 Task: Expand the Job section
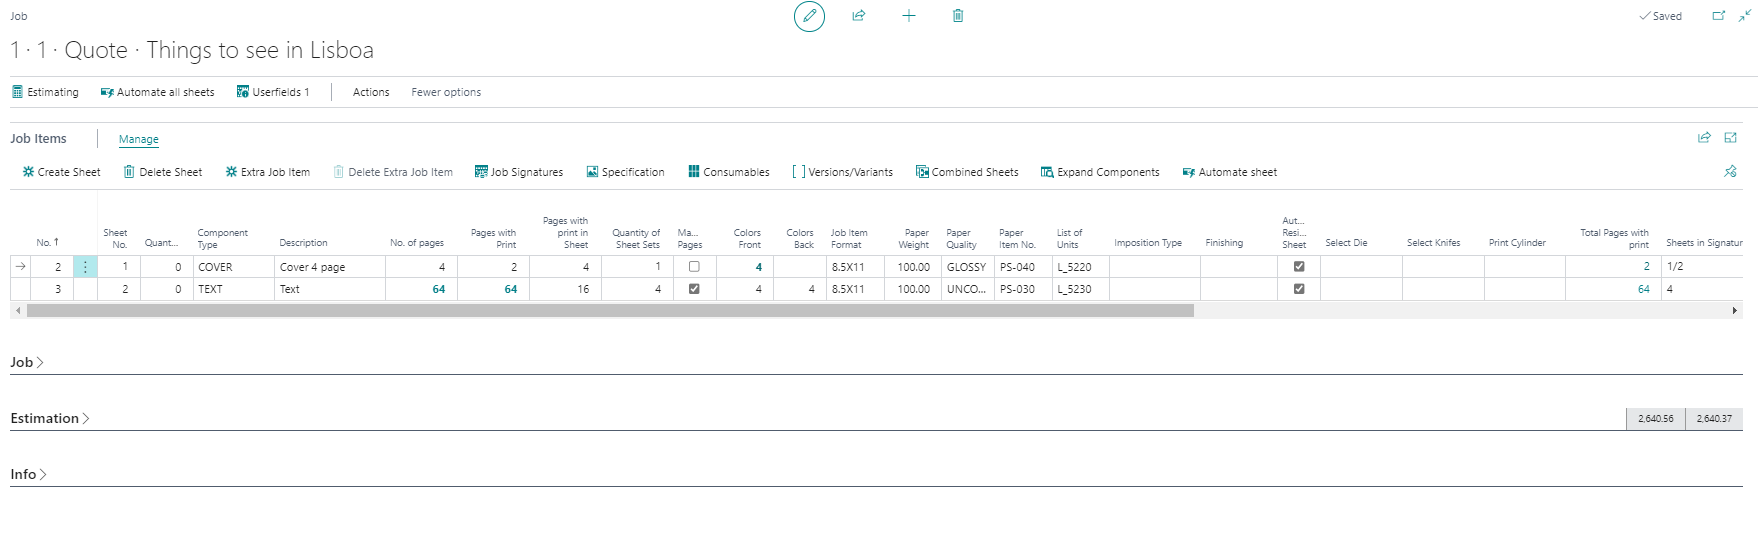tap(27, 363)
